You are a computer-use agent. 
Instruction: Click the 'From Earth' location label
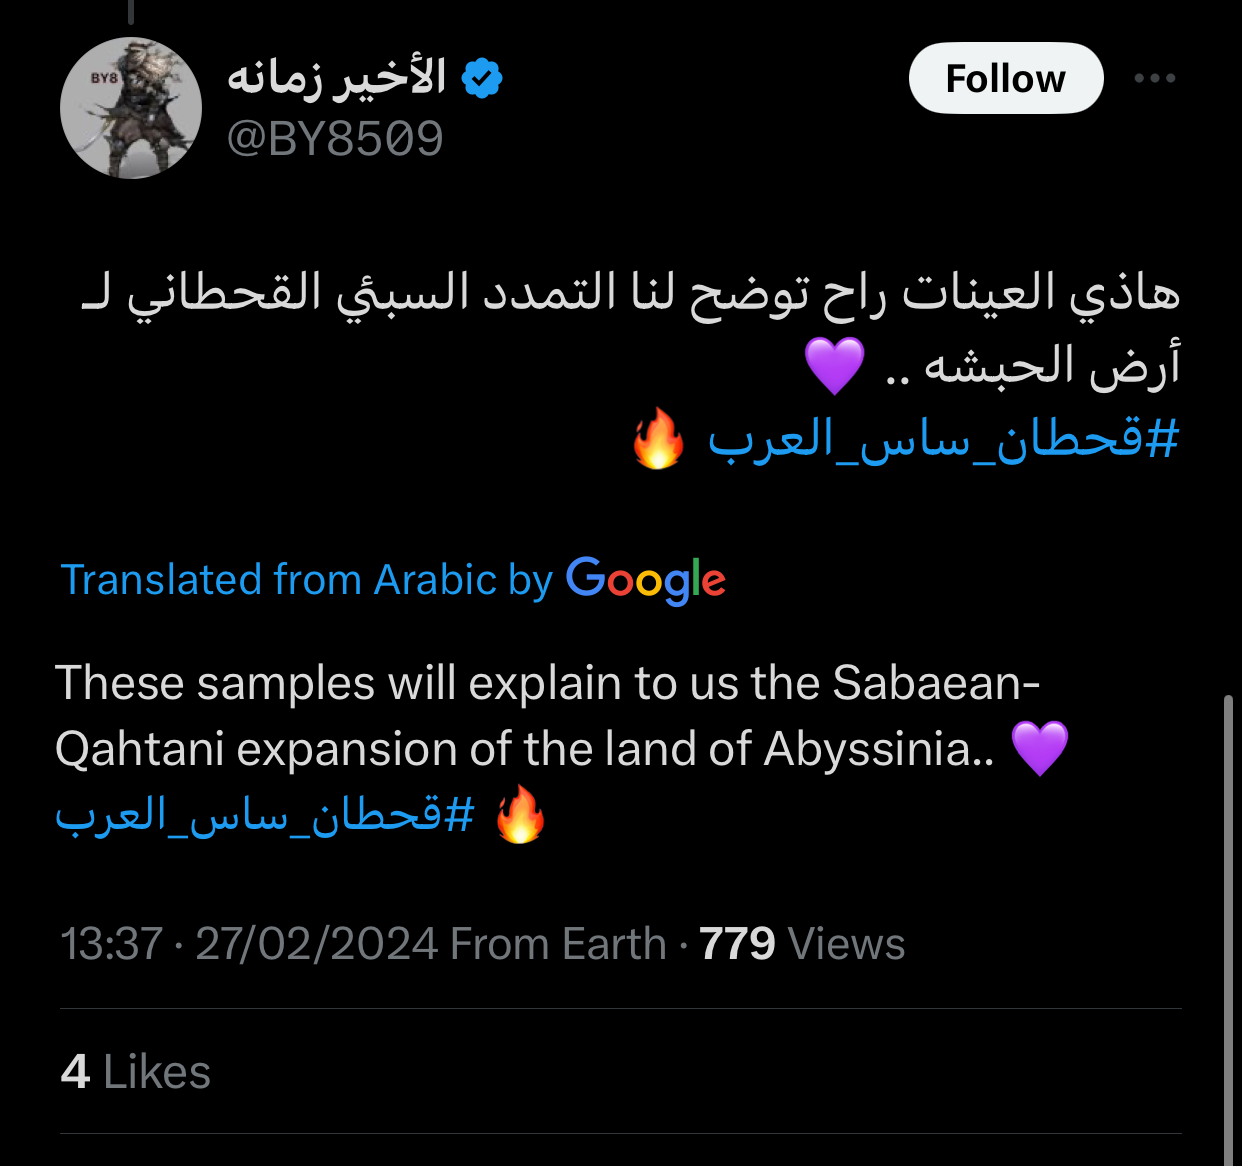coord(558,944)
